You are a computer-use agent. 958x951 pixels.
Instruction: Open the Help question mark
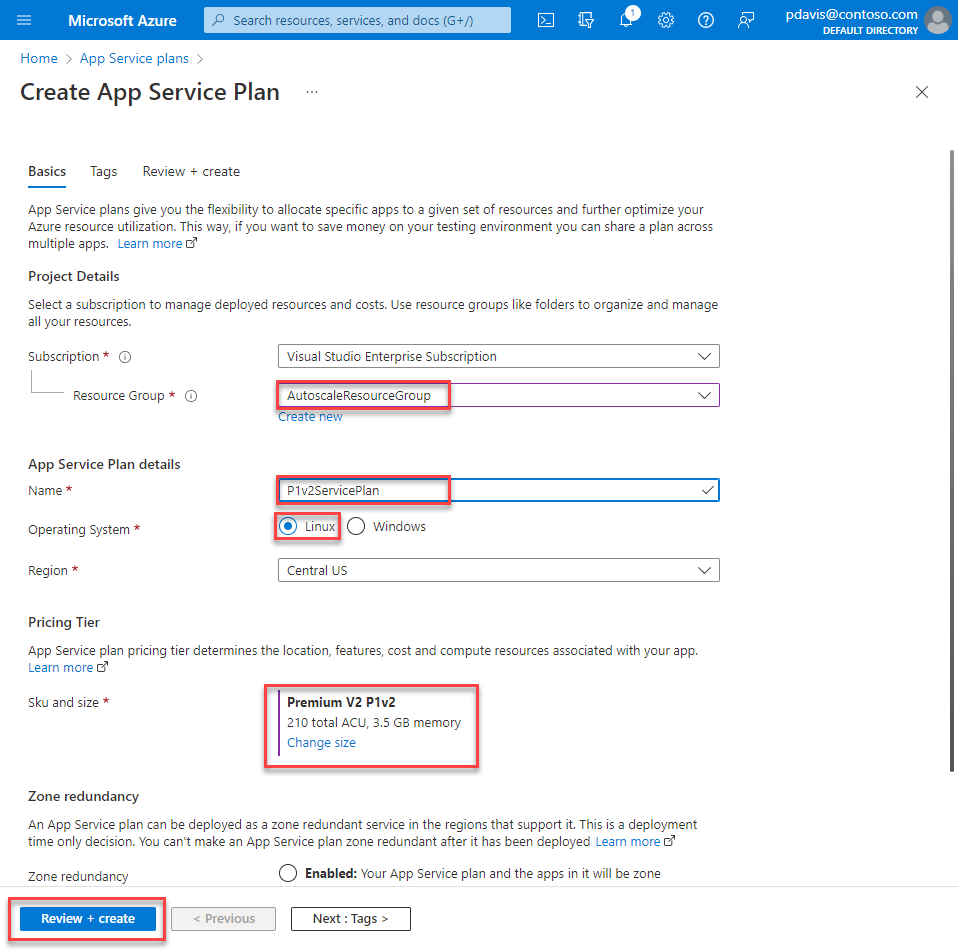(x=706, y=20)
